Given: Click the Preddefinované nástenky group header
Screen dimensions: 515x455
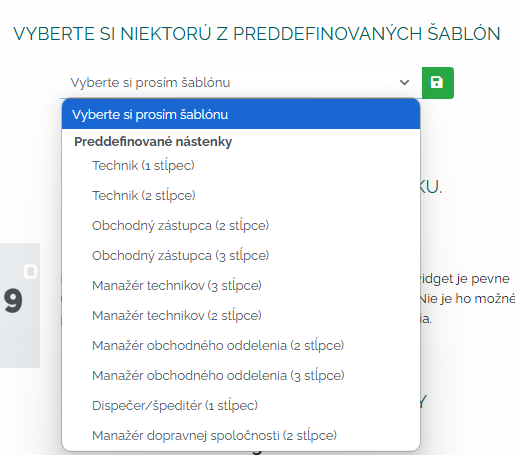Looking at the screenshot, I should [153, 142].
